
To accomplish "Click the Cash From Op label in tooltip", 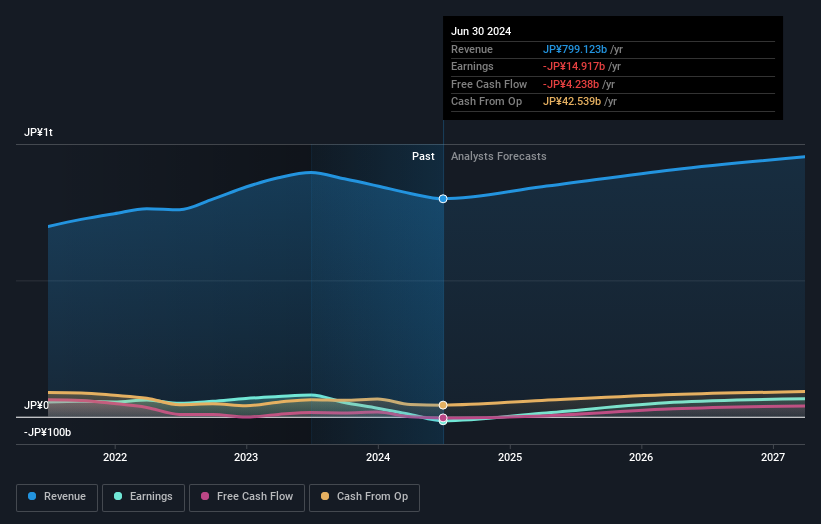I will click(486, 102).
